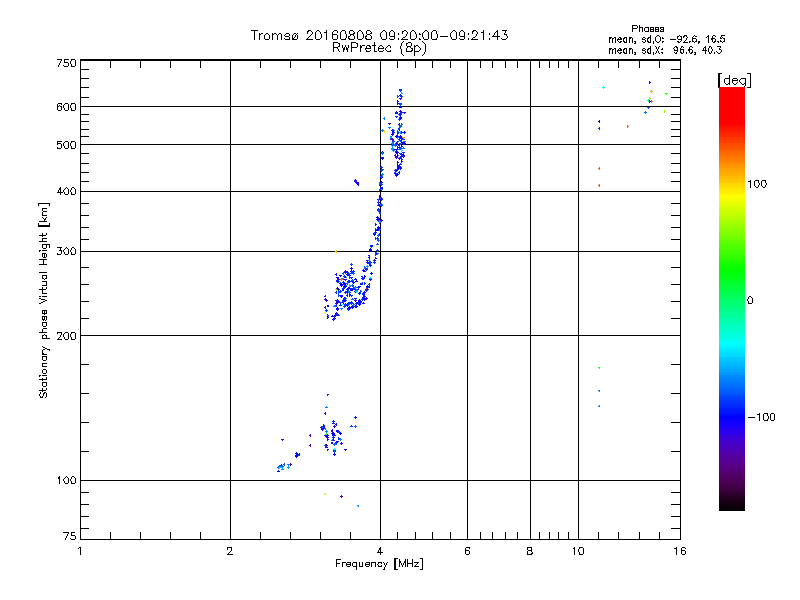The height and width of the screenshot is (600, 800).
Task: Click the dense blue echo cluster near 250 km
Action: (349, 290)
